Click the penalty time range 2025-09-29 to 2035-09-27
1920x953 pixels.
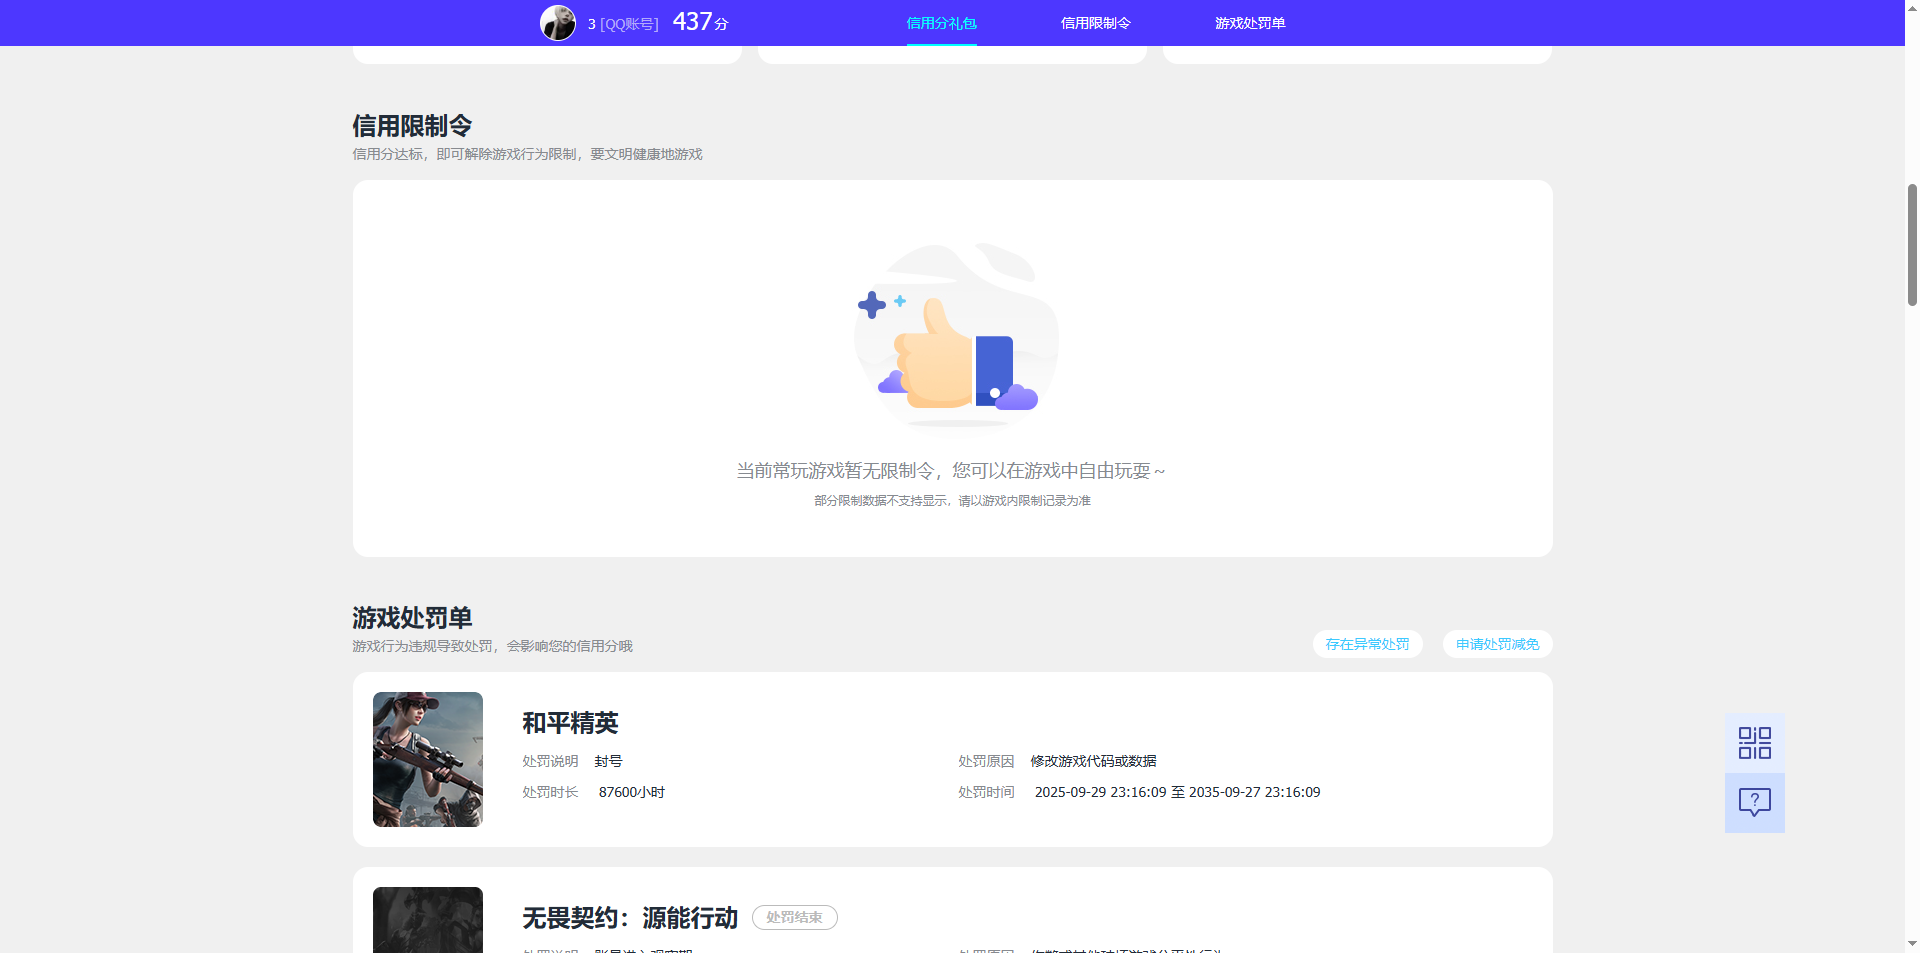click(1177, 792)
